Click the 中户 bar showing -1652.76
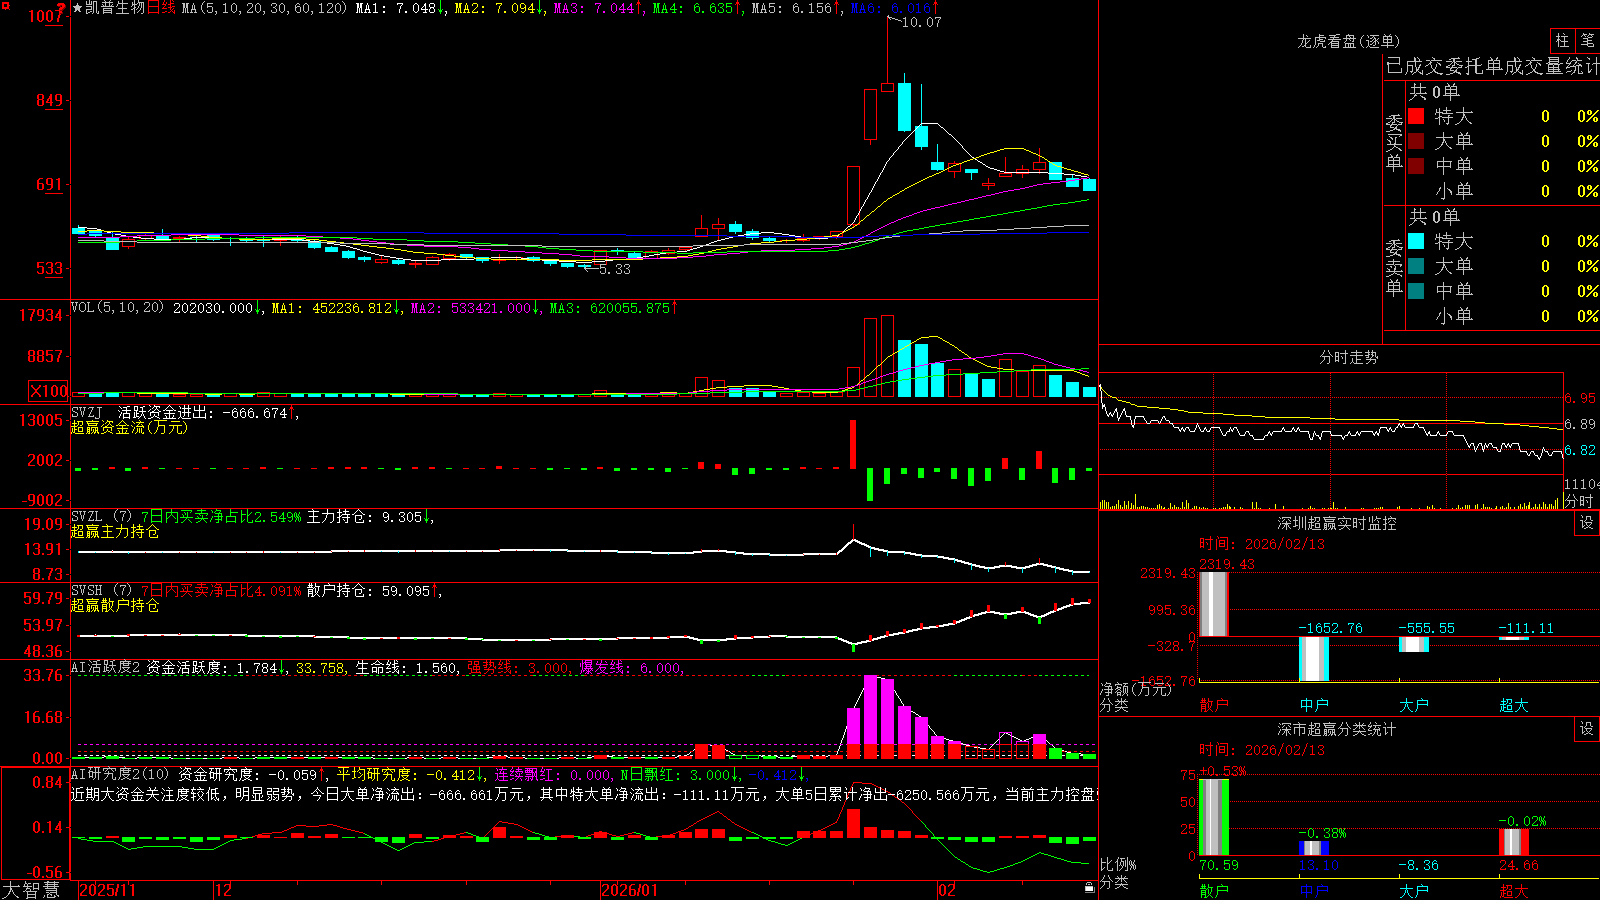 [x=1314, y=659]
